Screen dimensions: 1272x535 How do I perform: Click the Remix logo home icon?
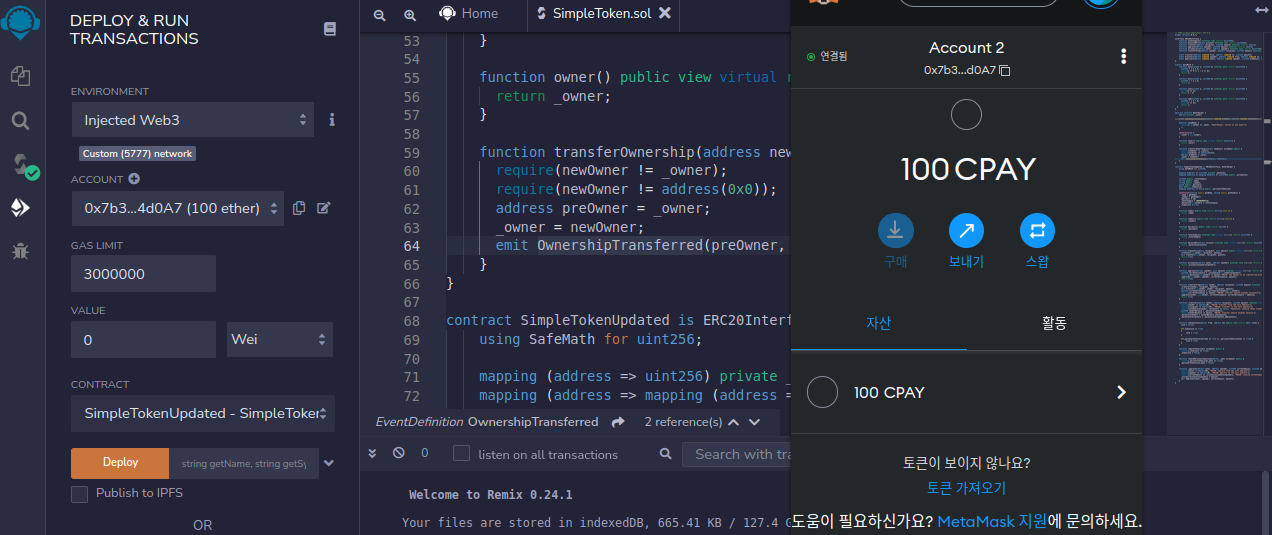[x=20, y=25]
